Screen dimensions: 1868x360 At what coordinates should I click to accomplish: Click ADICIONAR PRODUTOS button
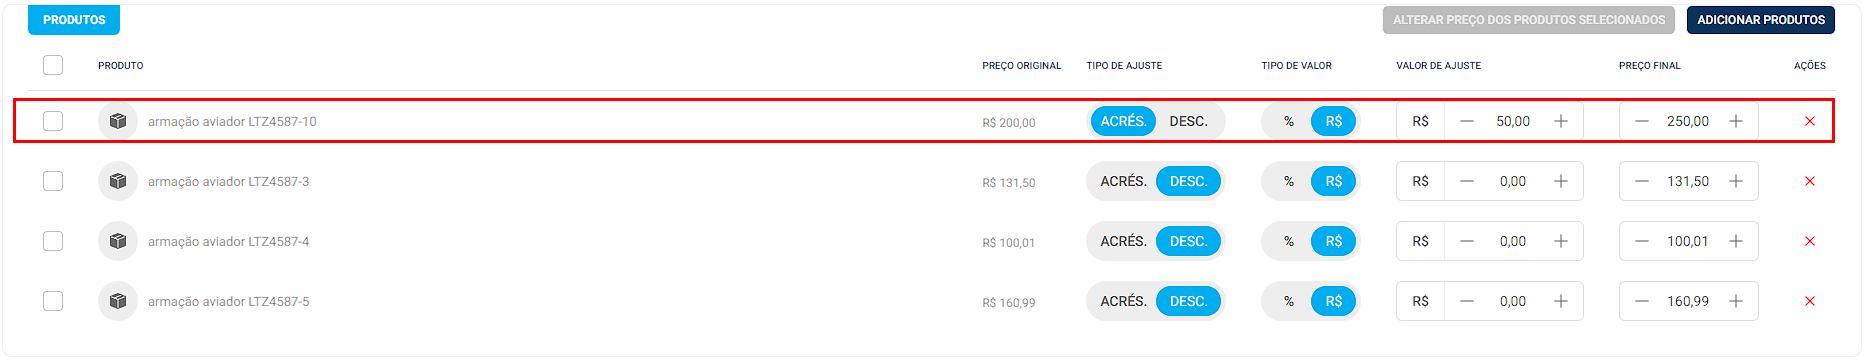[1761, 20]
